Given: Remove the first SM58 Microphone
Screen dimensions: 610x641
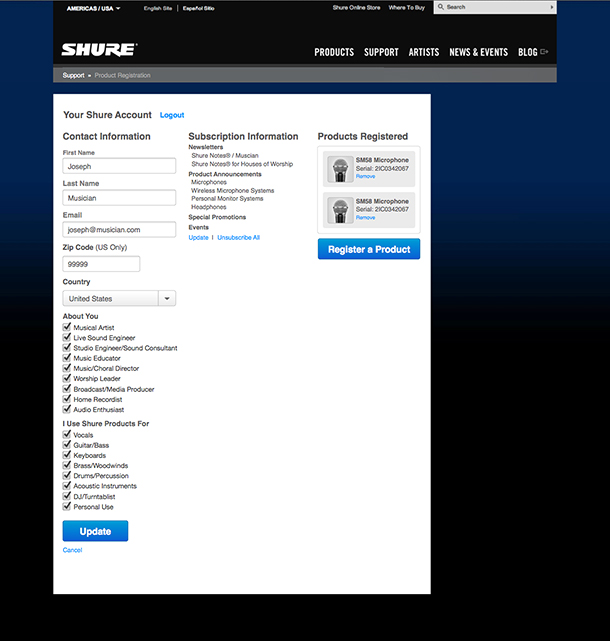Looking at the screenshot, I should coord(365,176).
